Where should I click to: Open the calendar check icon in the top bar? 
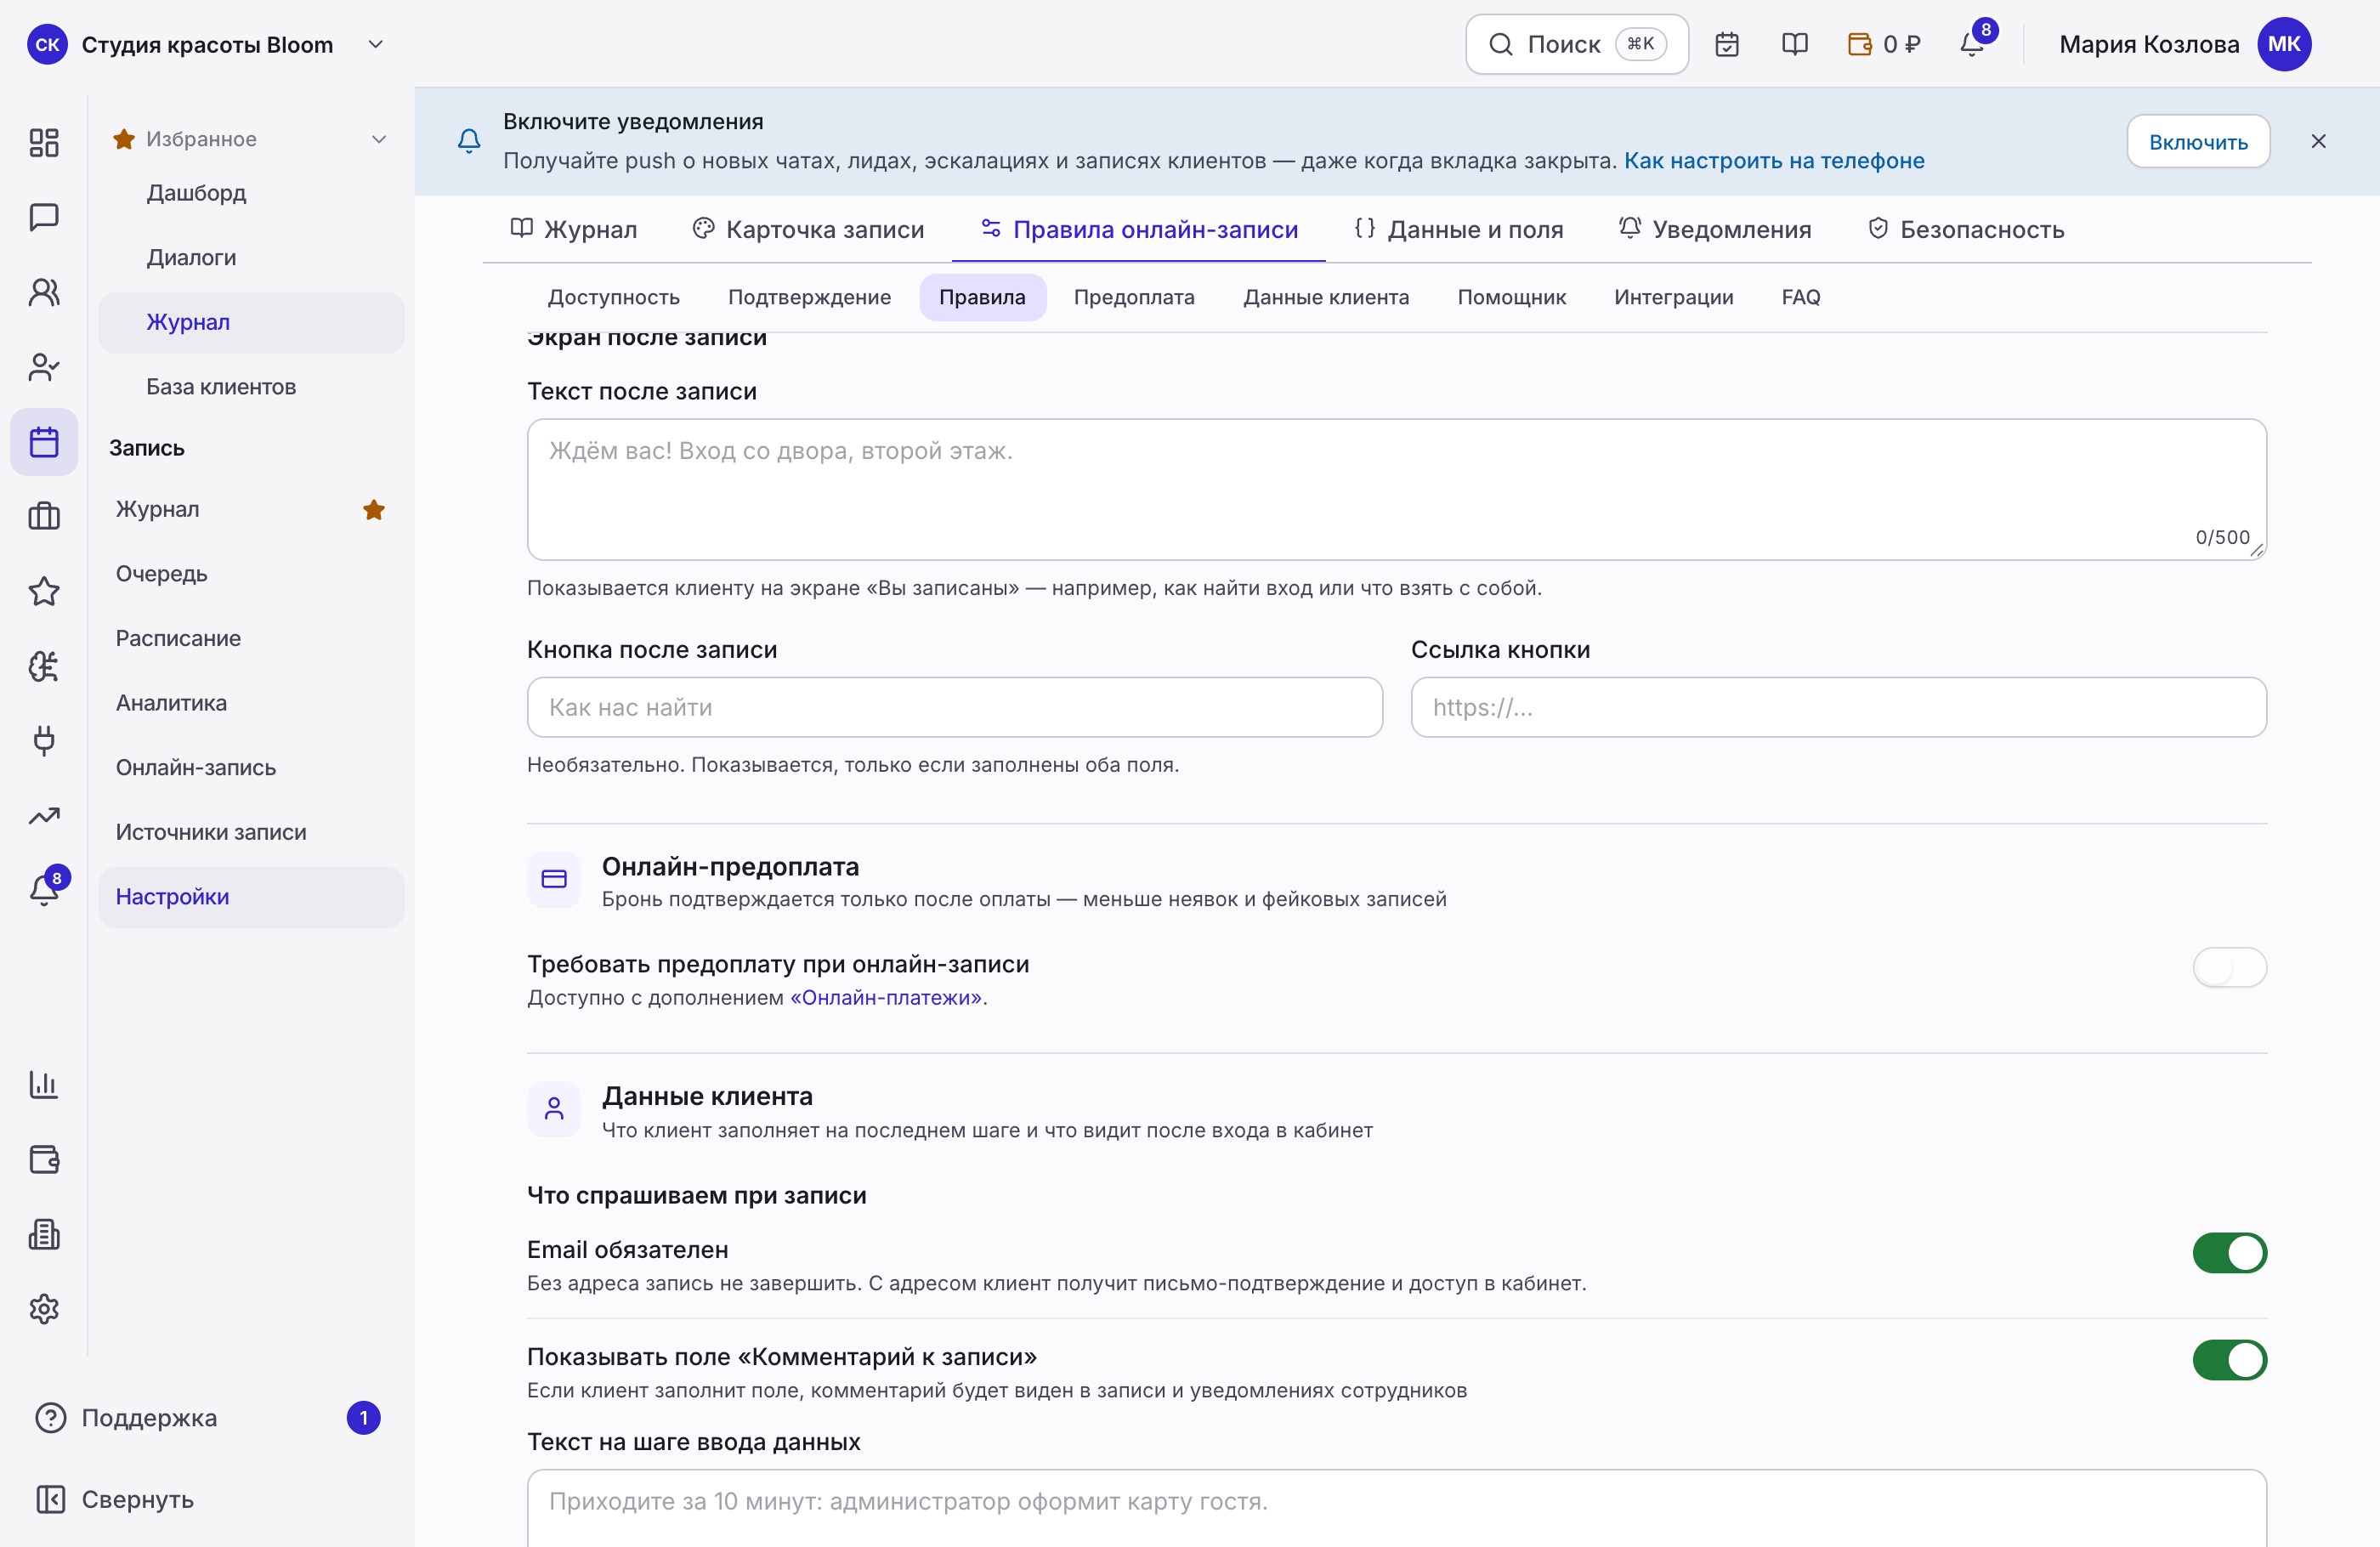point(1727,44)
